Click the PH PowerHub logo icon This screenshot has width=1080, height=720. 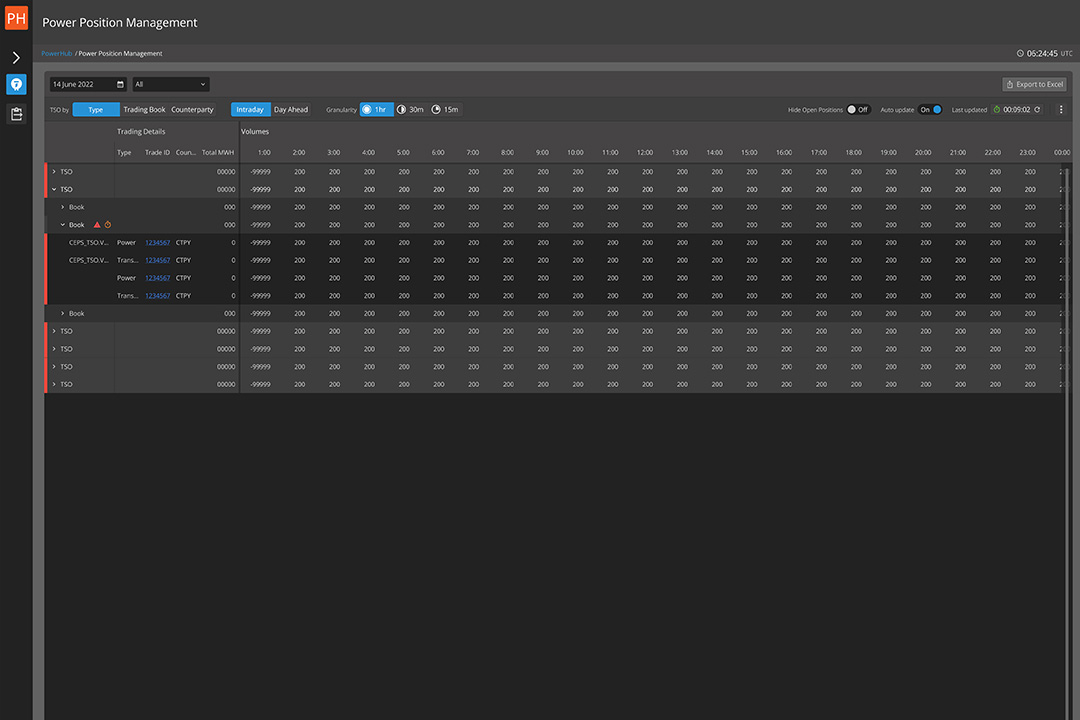point(16,18)
